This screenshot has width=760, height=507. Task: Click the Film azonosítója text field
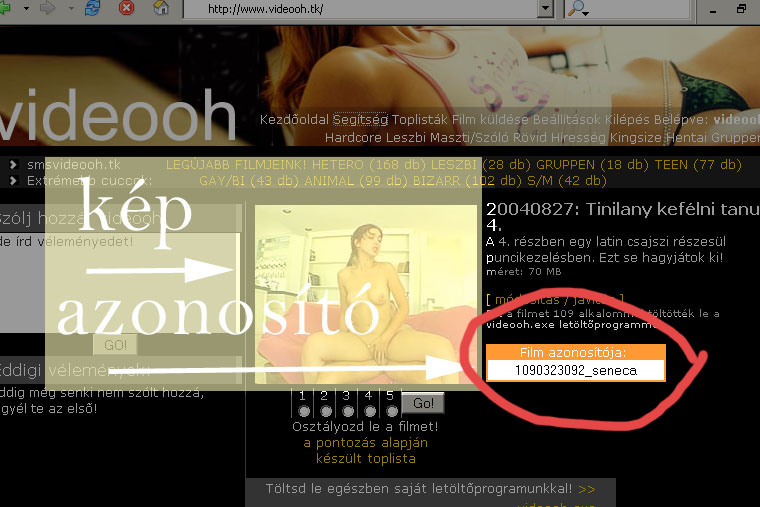pyautogui.click(x=575, y=370)
